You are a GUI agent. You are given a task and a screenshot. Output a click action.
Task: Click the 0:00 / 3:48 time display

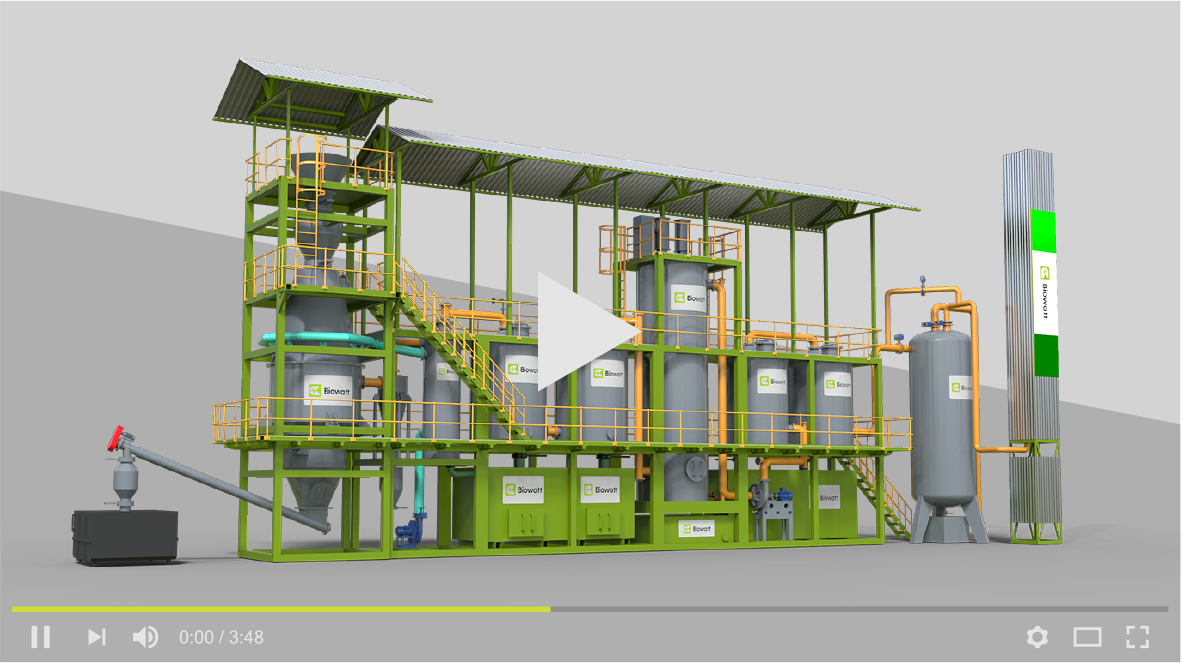pos(221,637)
